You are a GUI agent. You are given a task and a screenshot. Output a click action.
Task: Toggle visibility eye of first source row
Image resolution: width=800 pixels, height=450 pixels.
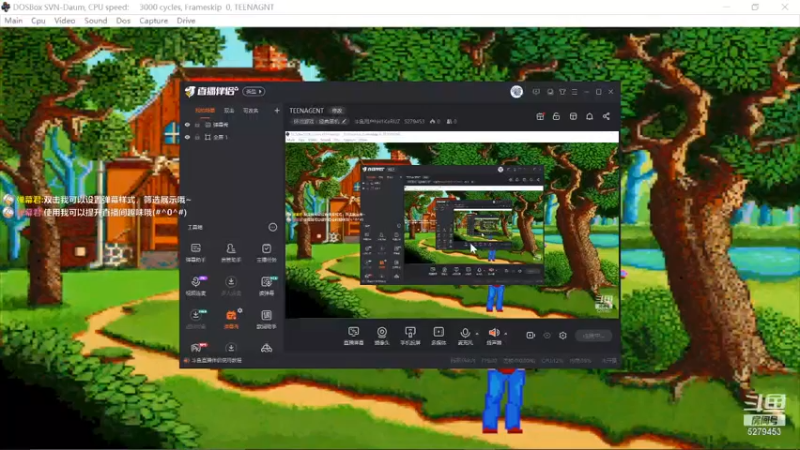187,124
